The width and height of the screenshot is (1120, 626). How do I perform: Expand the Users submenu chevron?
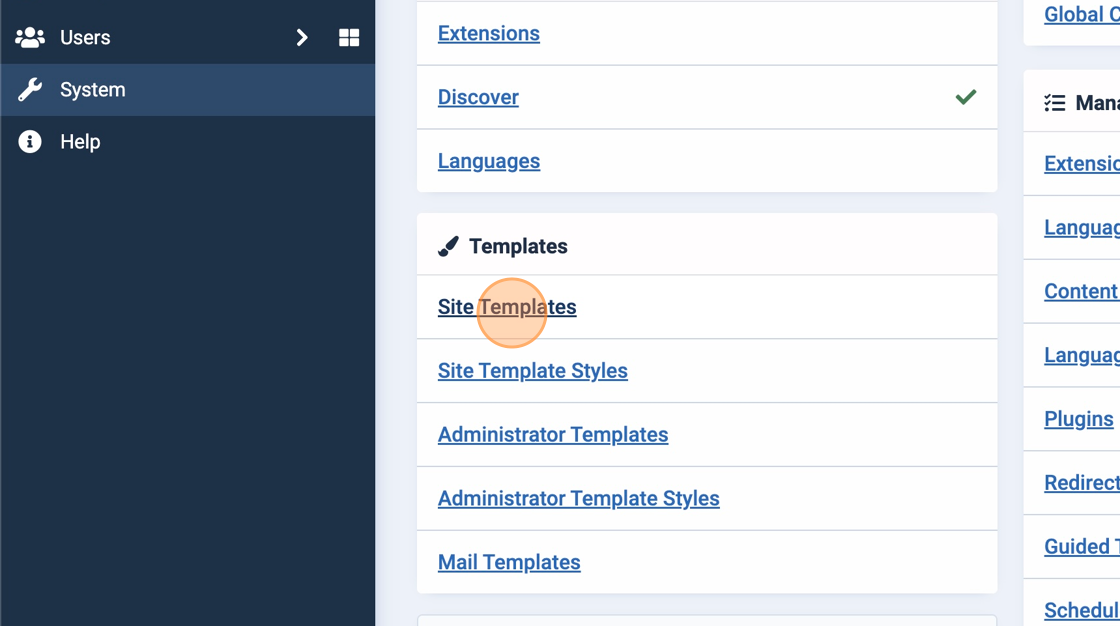click(302, 38)
